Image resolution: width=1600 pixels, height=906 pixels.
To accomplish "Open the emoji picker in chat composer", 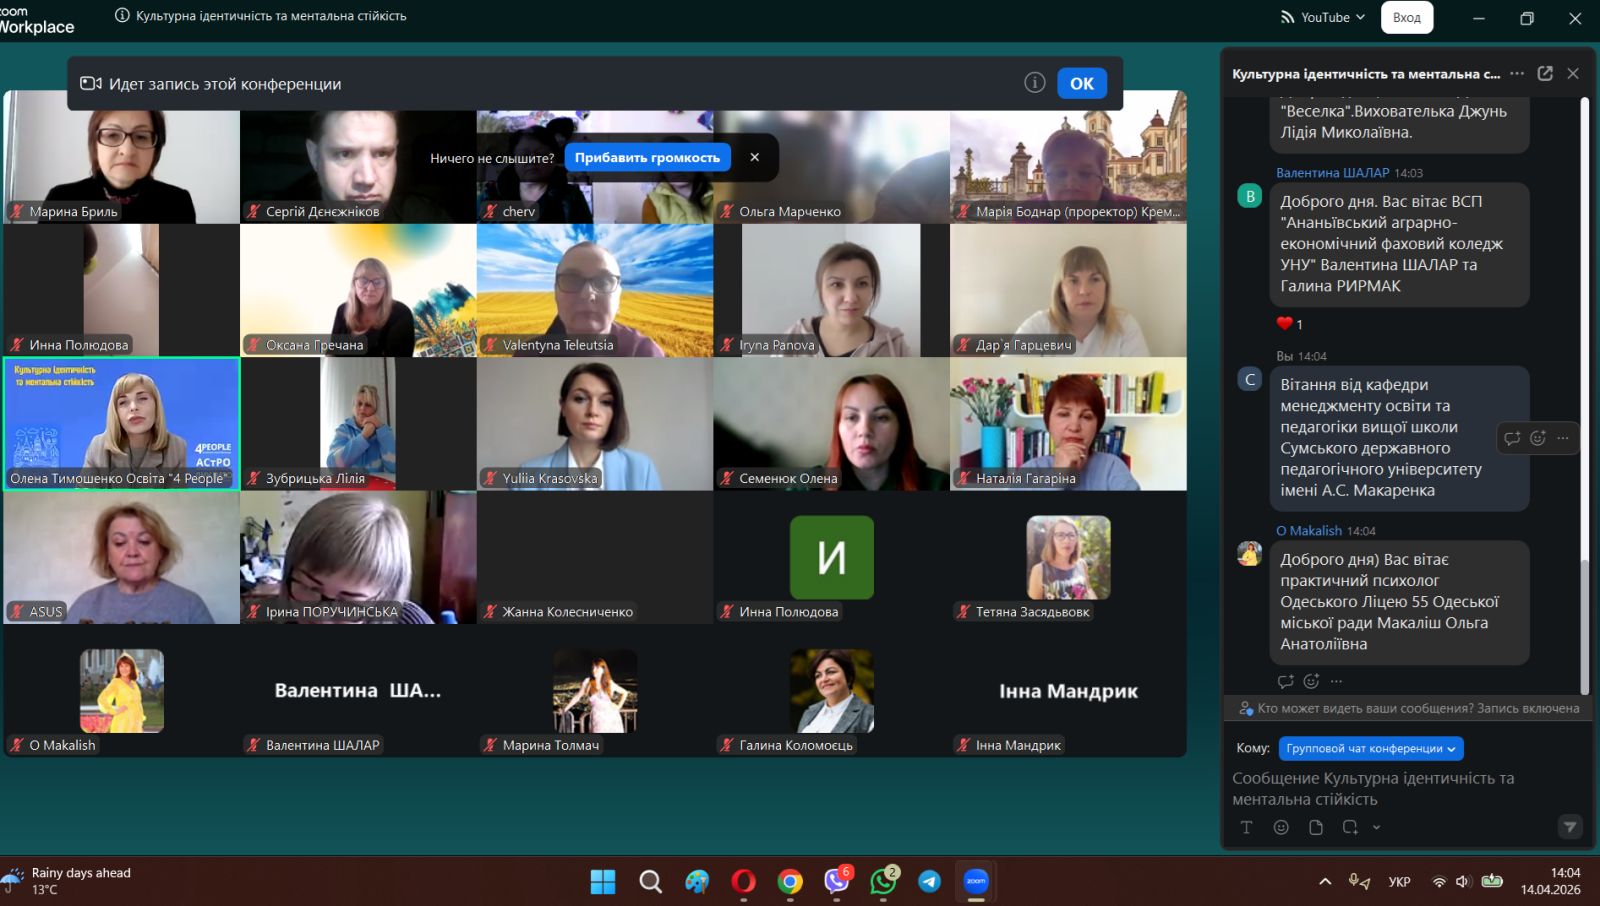I will (x=1281, y=827).
